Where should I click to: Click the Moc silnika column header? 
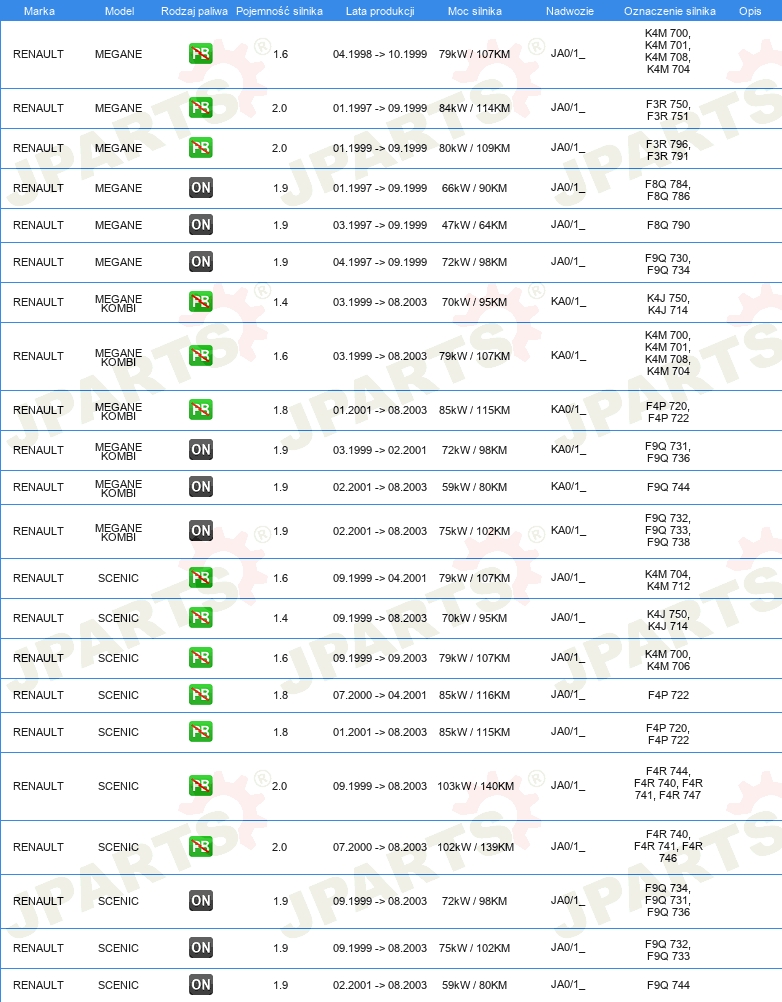pyautogui.click(x=475, y=11)
